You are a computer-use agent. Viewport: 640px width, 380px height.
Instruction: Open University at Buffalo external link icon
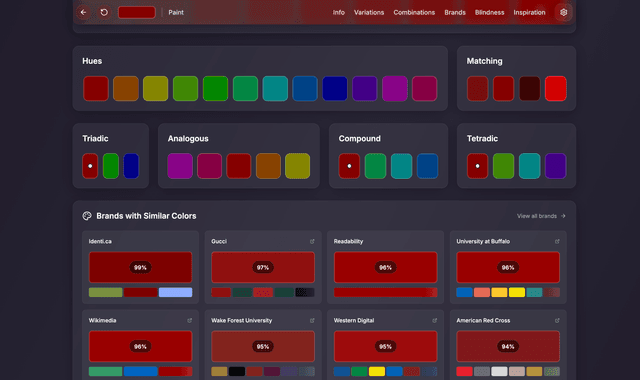(x=557, y=241)
